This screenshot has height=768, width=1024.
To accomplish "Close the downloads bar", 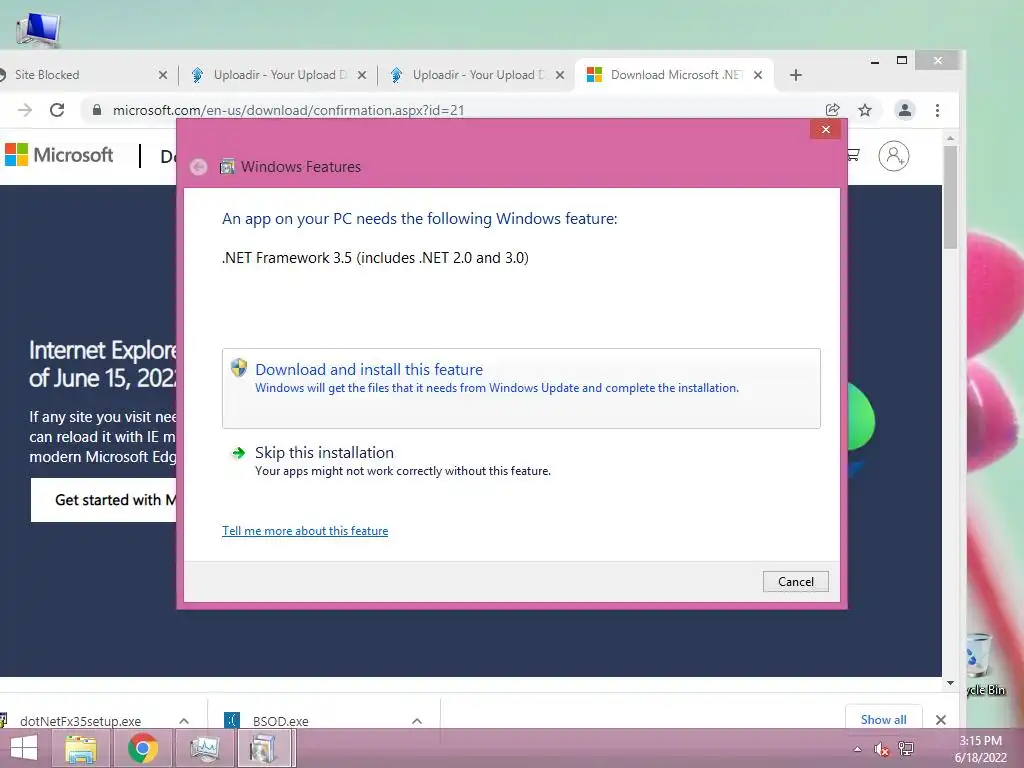I will pyautogui.click(x=940, y=720).
